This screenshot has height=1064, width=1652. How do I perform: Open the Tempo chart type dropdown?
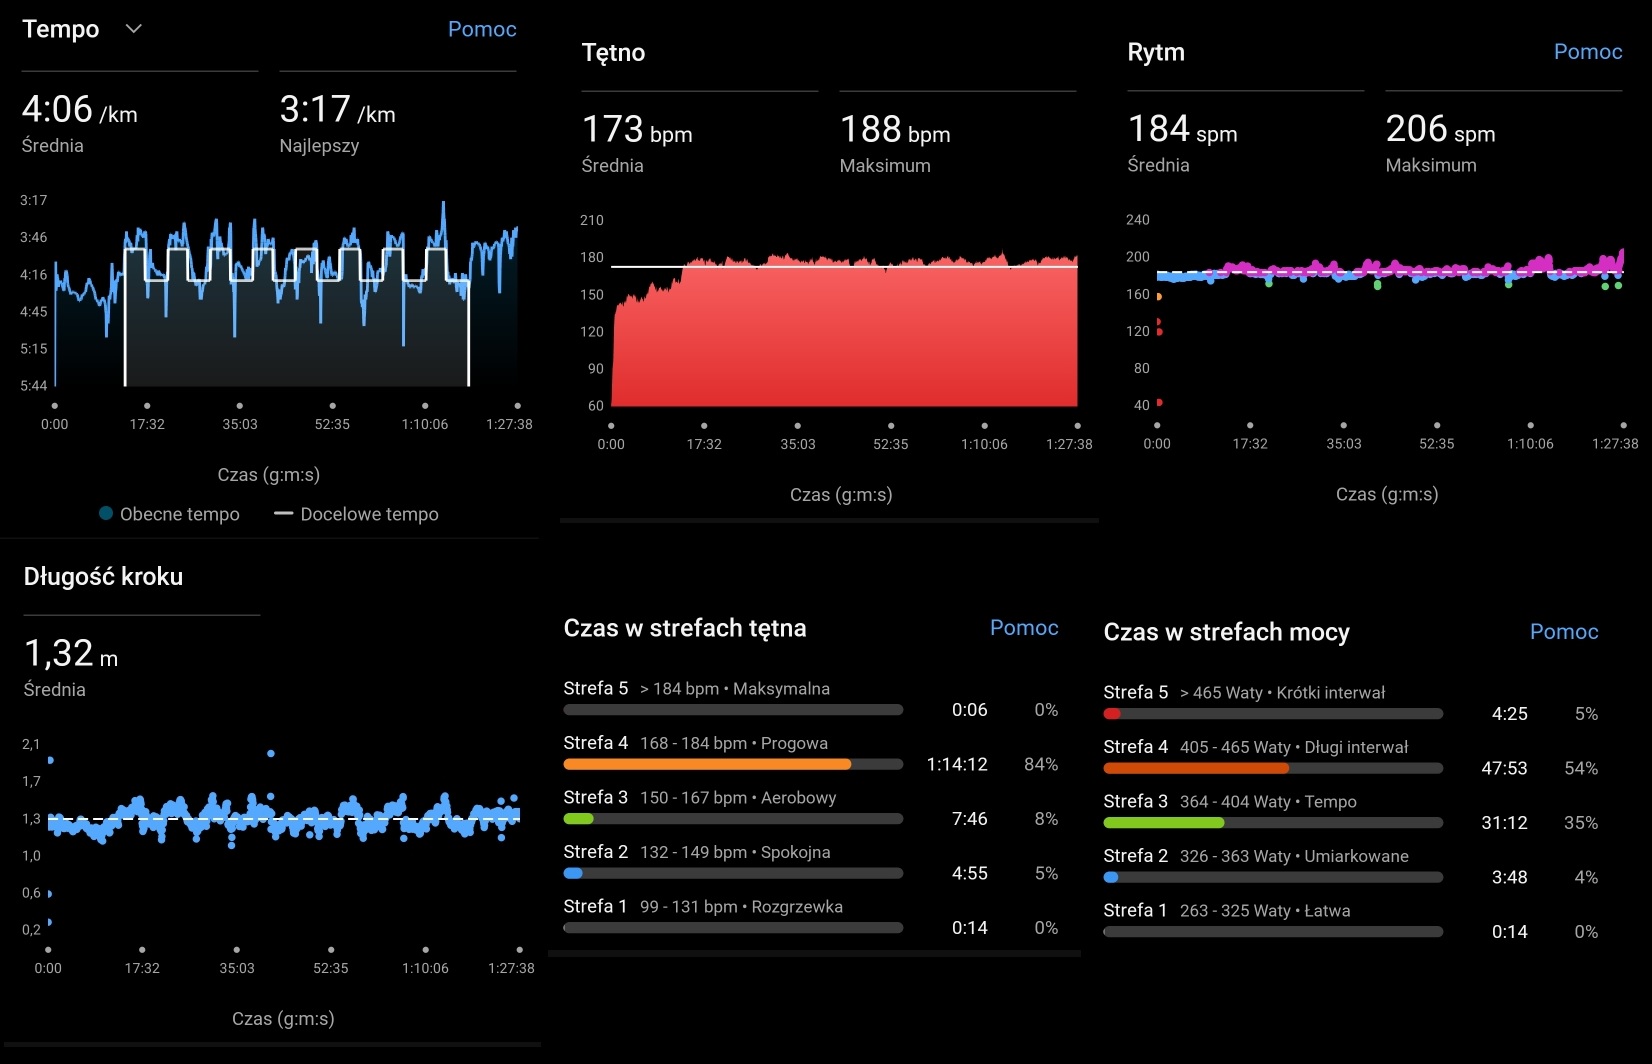133,29
